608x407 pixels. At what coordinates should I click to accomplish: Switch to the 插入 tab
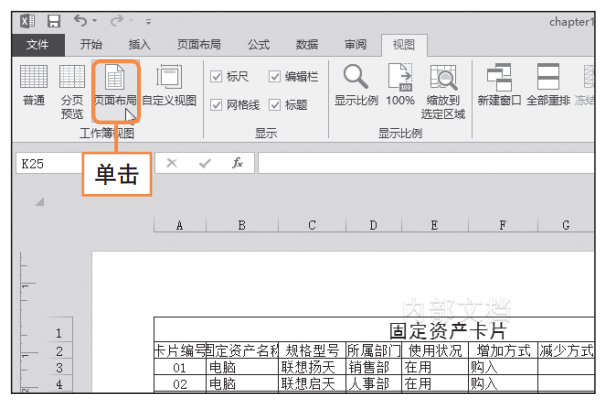tap(140, 45)
